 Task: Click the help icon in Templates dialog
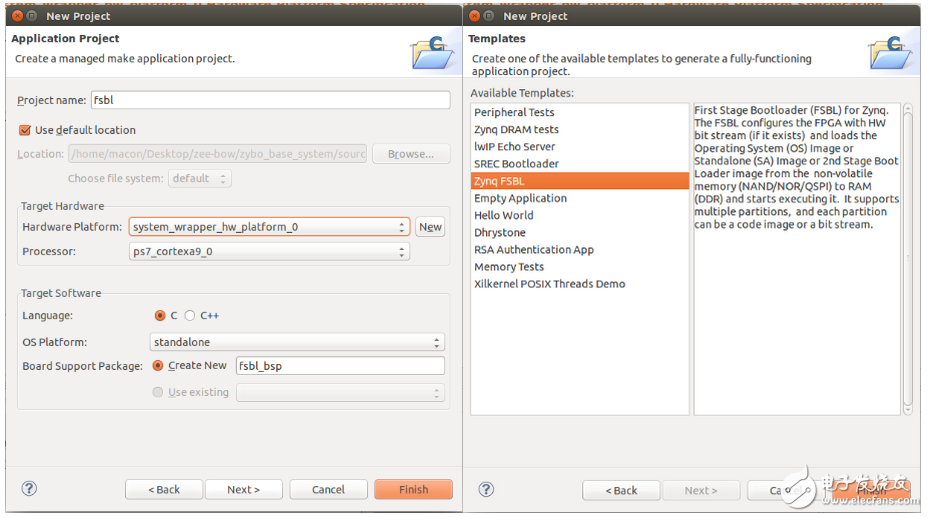(486, 489)
